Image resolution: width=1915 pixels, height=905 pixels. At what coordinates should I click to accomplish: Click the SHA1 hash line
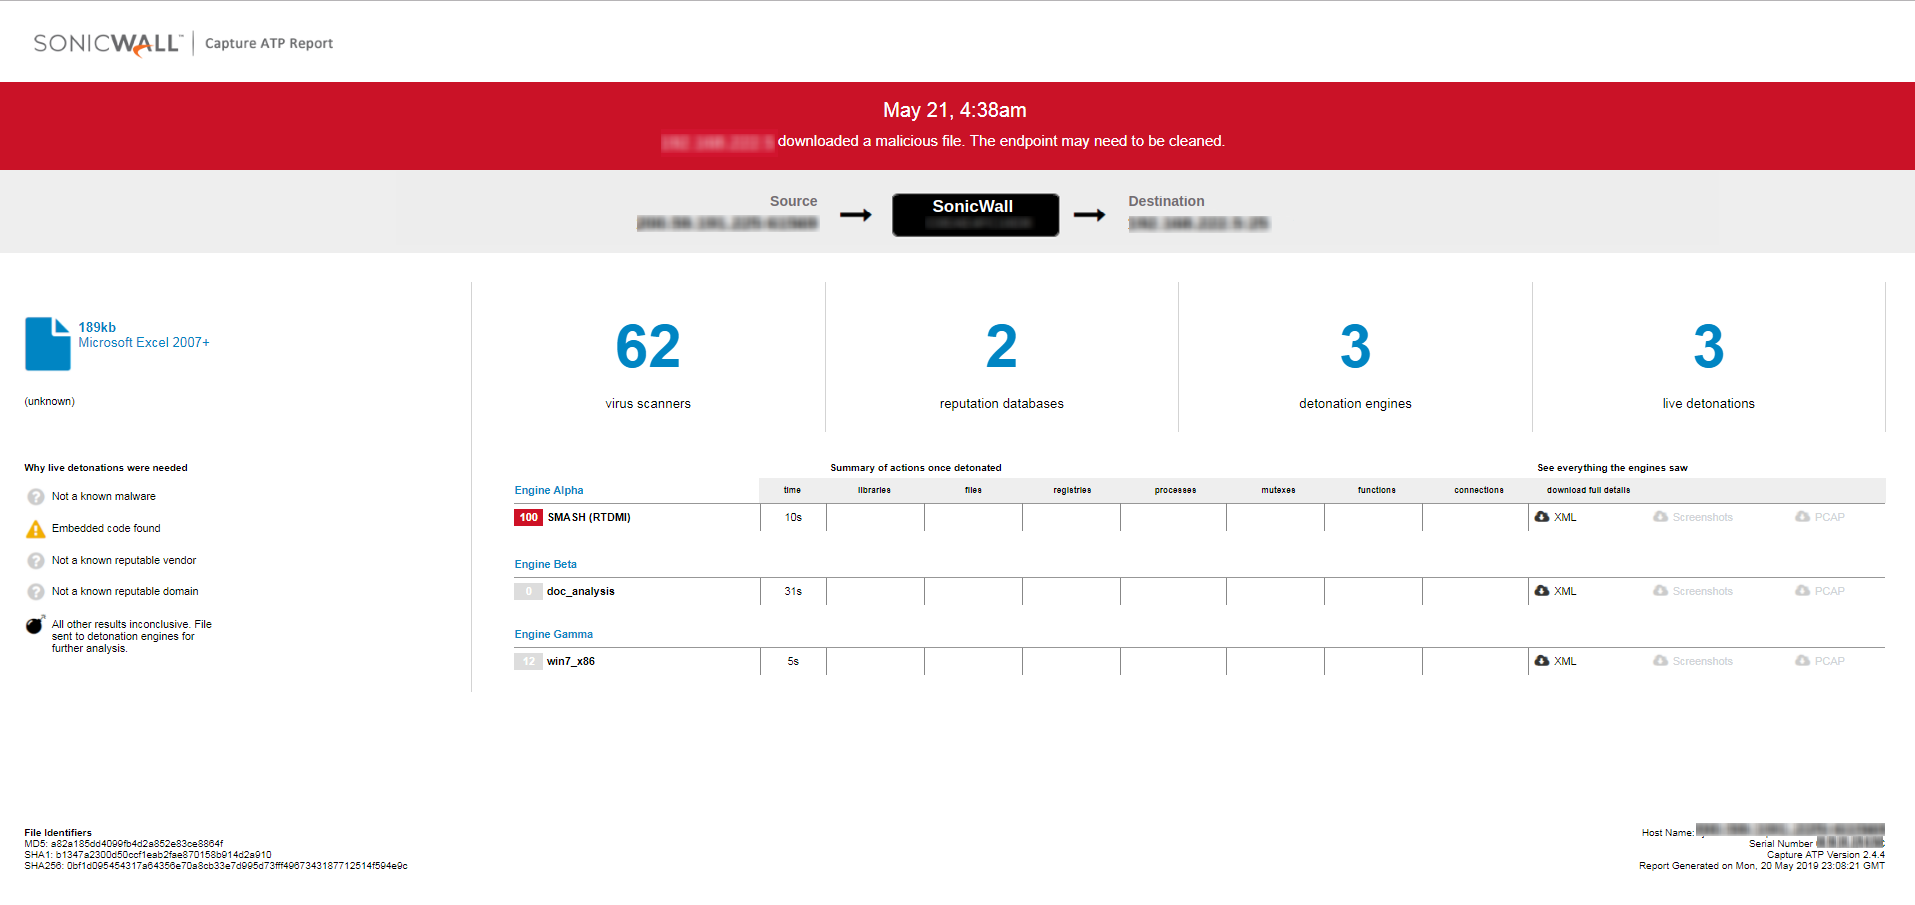148,855
